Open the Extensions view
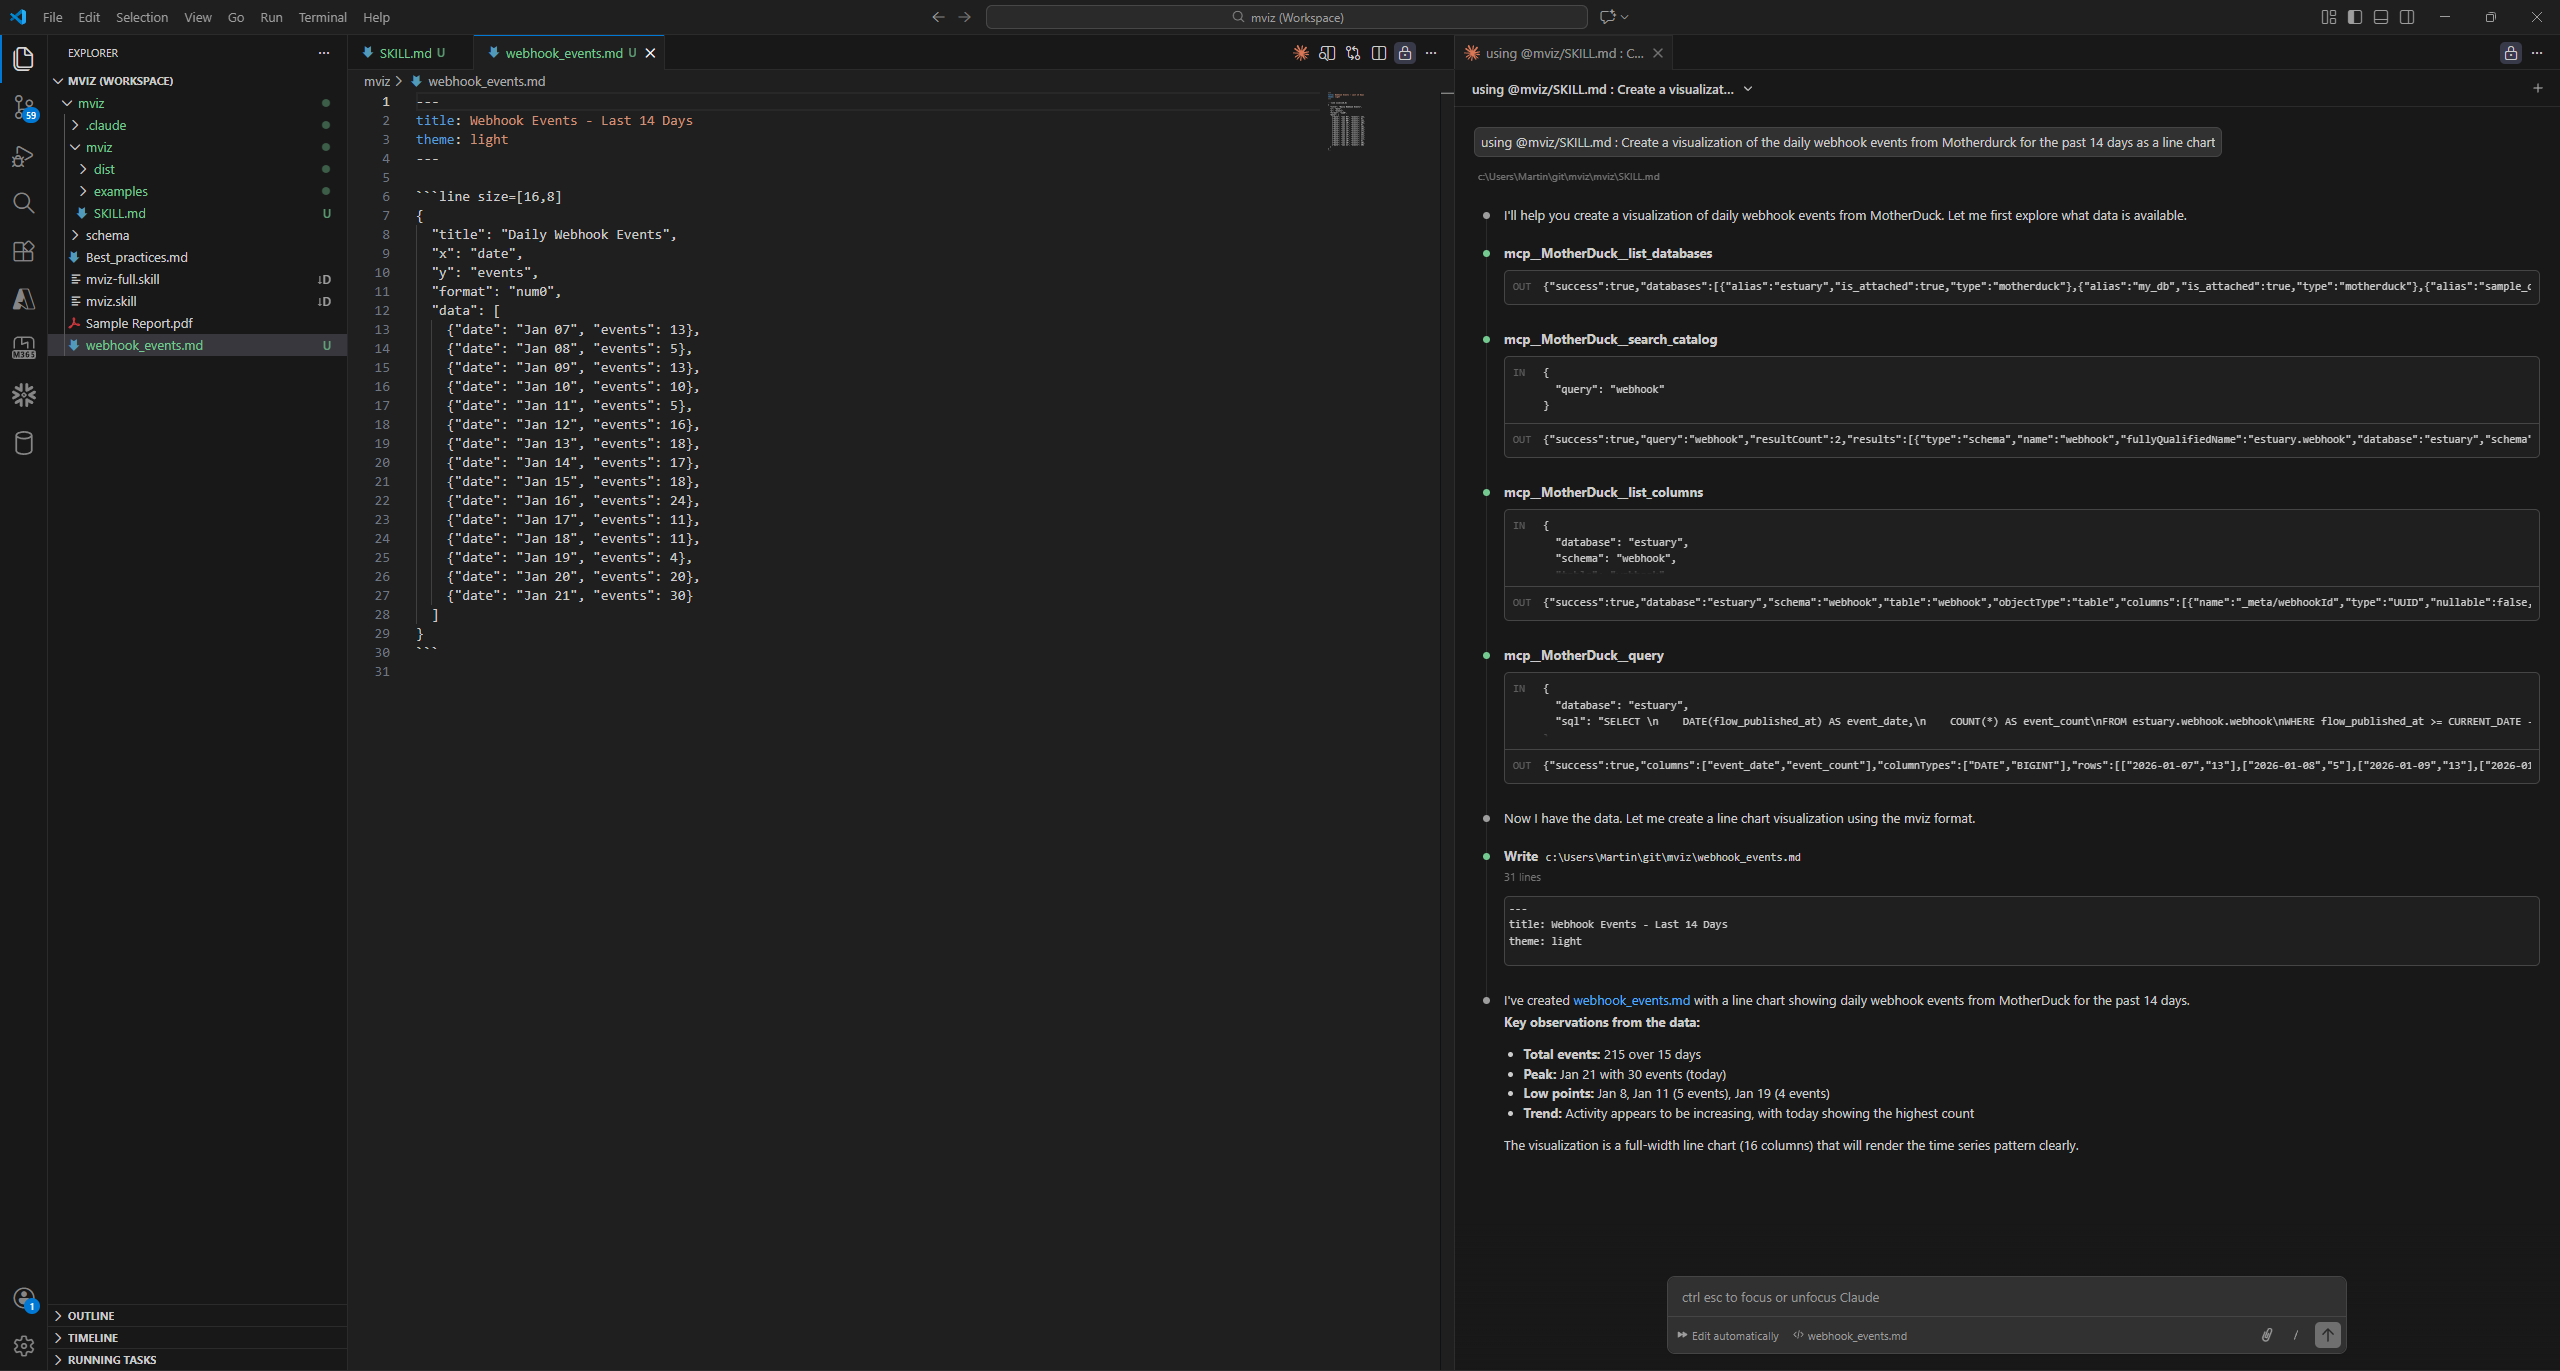This screenshot has height=1371, width=2560. tap(24, 251)
